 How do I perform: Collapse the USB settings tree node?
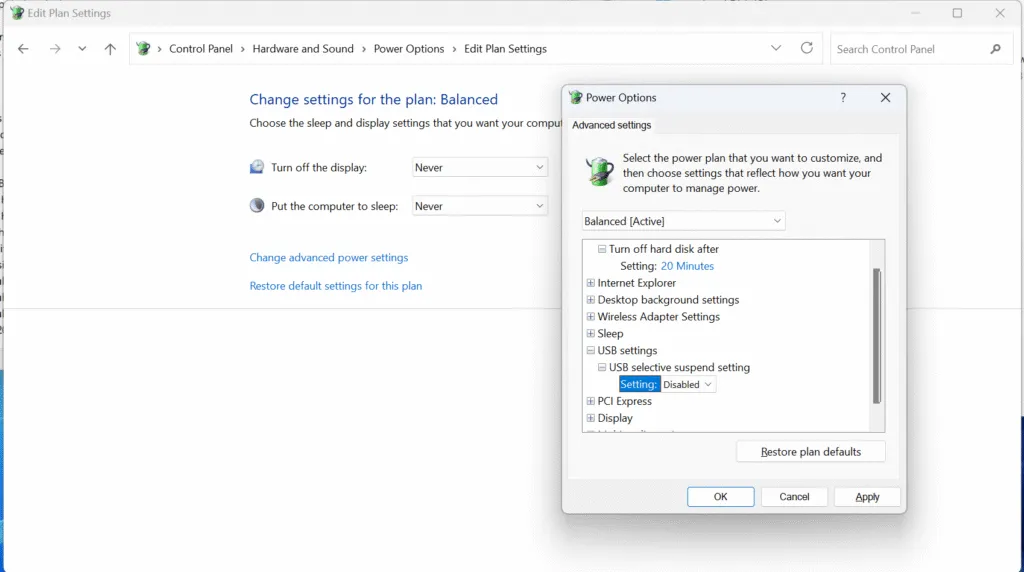(x=591, y=351)
